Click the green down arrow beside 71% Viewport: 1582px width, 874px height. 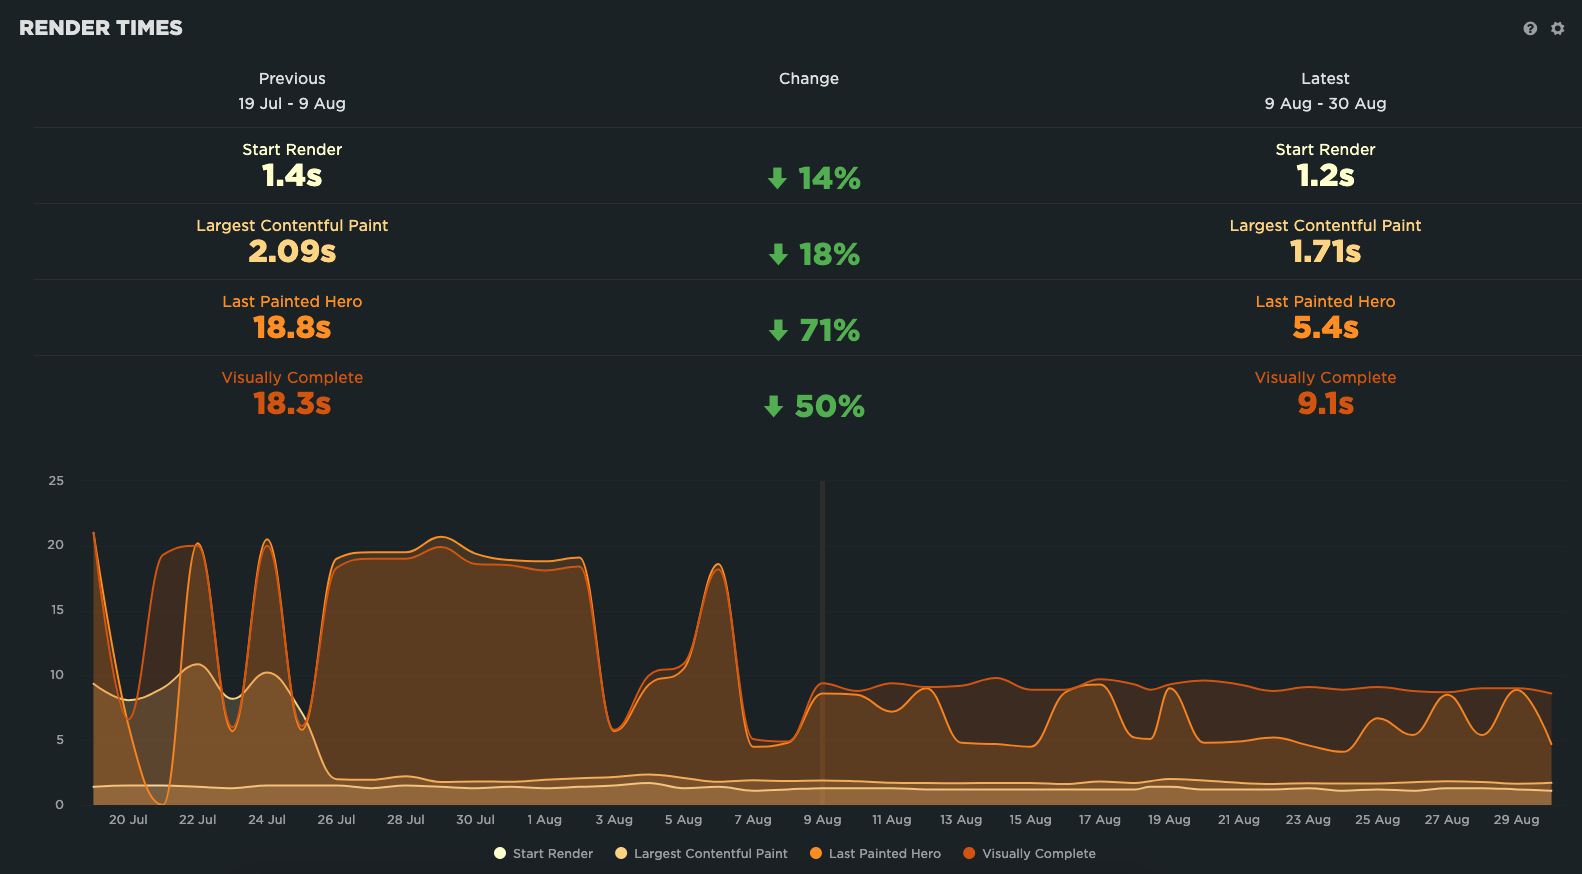778,331
